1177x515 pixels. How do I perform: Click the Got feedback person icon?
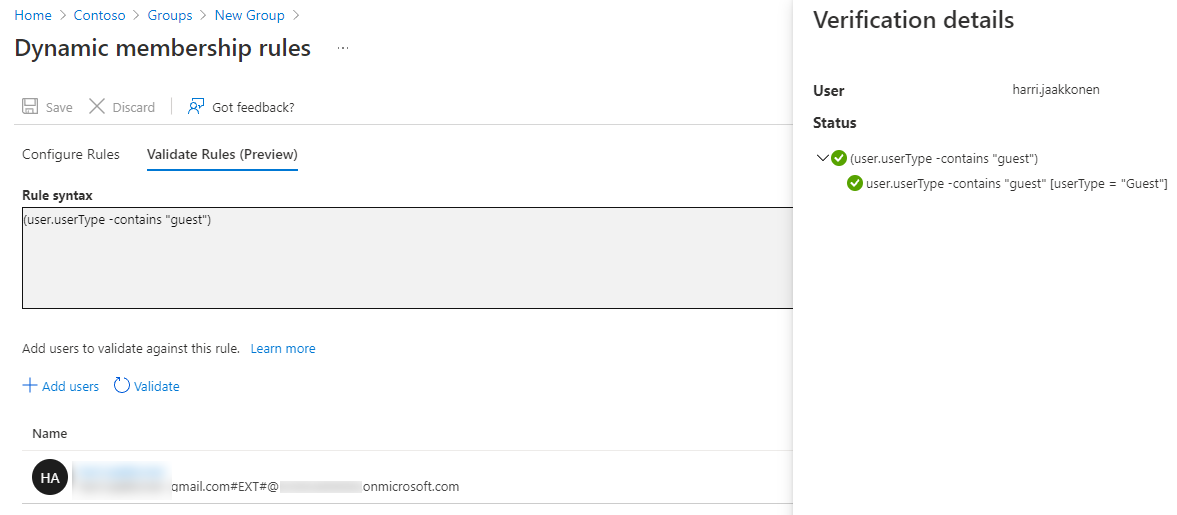(x=196, y=107)
